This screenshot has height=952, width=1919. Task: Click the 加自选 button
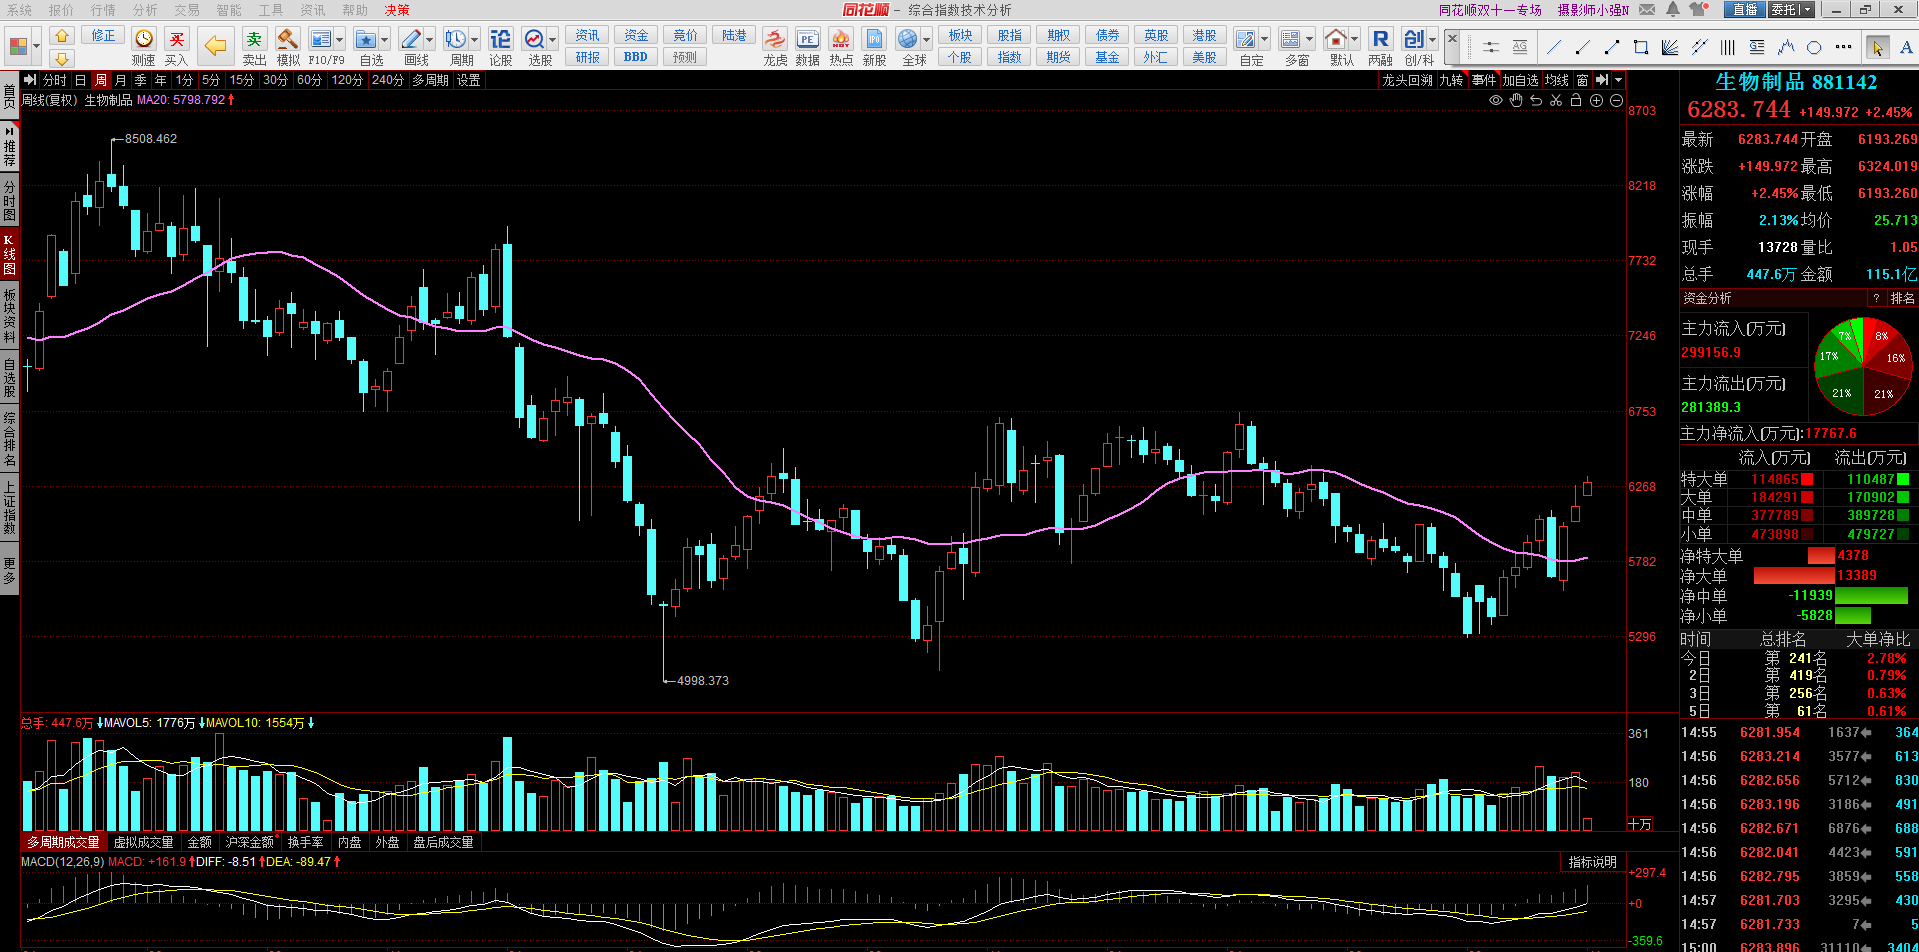(x=1520, y=80)
